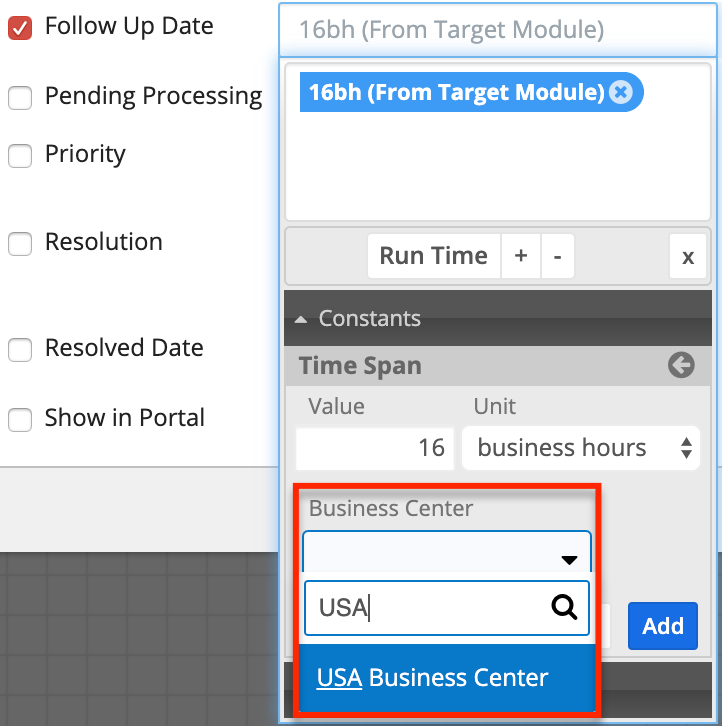Click the search magnifier icon

[564, 606]
